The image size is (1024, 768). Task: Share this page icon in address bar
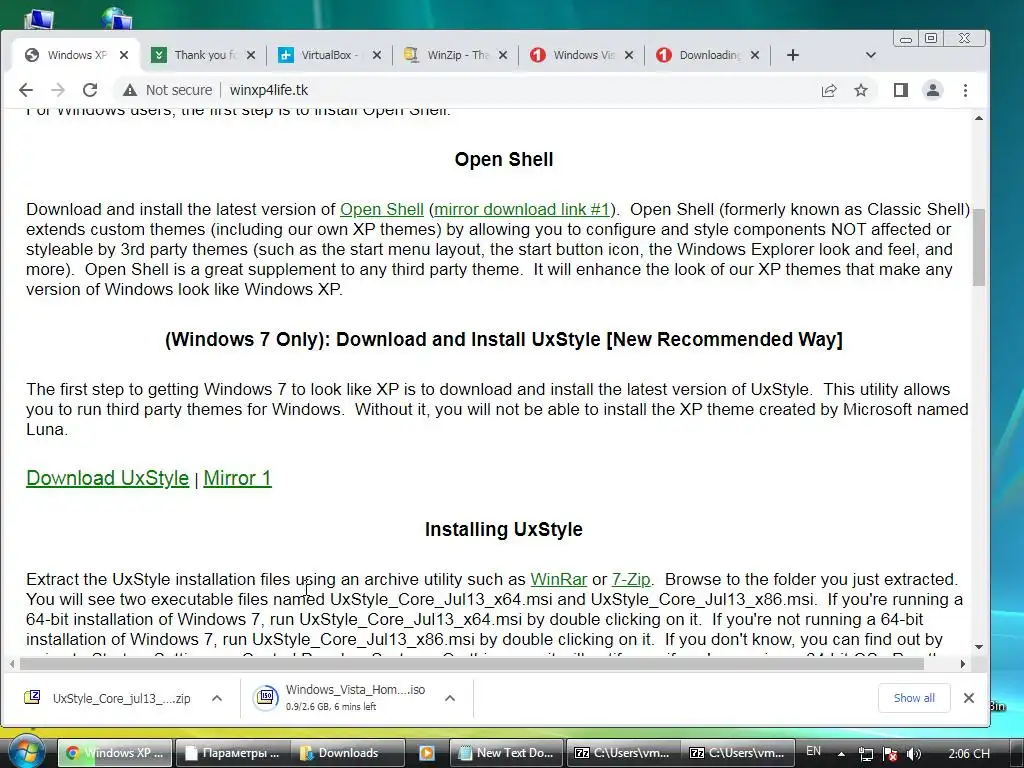coord(829,90)
